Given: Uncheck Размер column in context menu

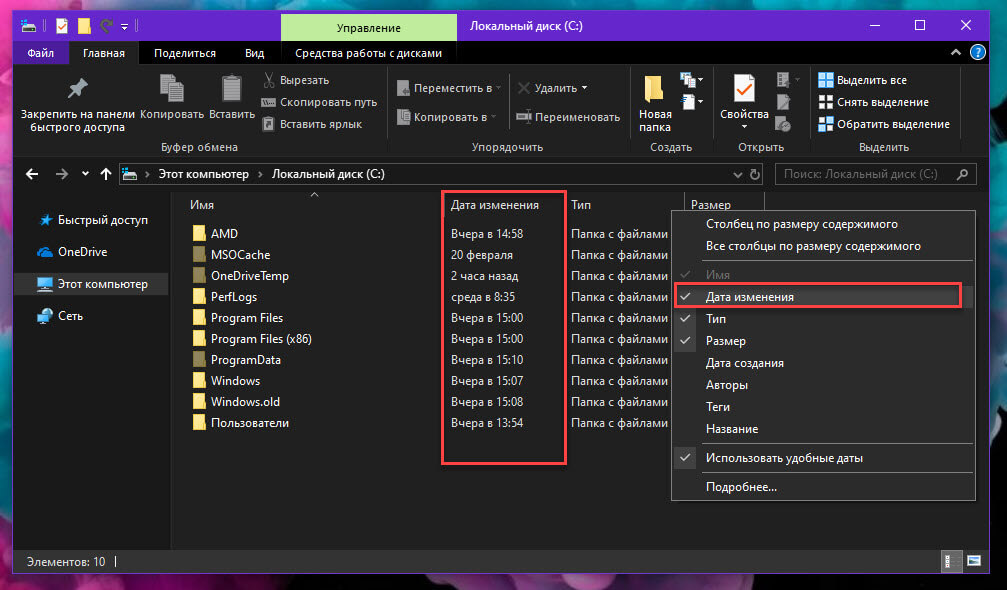Looking at the screenshot, I should click(823, 341).
